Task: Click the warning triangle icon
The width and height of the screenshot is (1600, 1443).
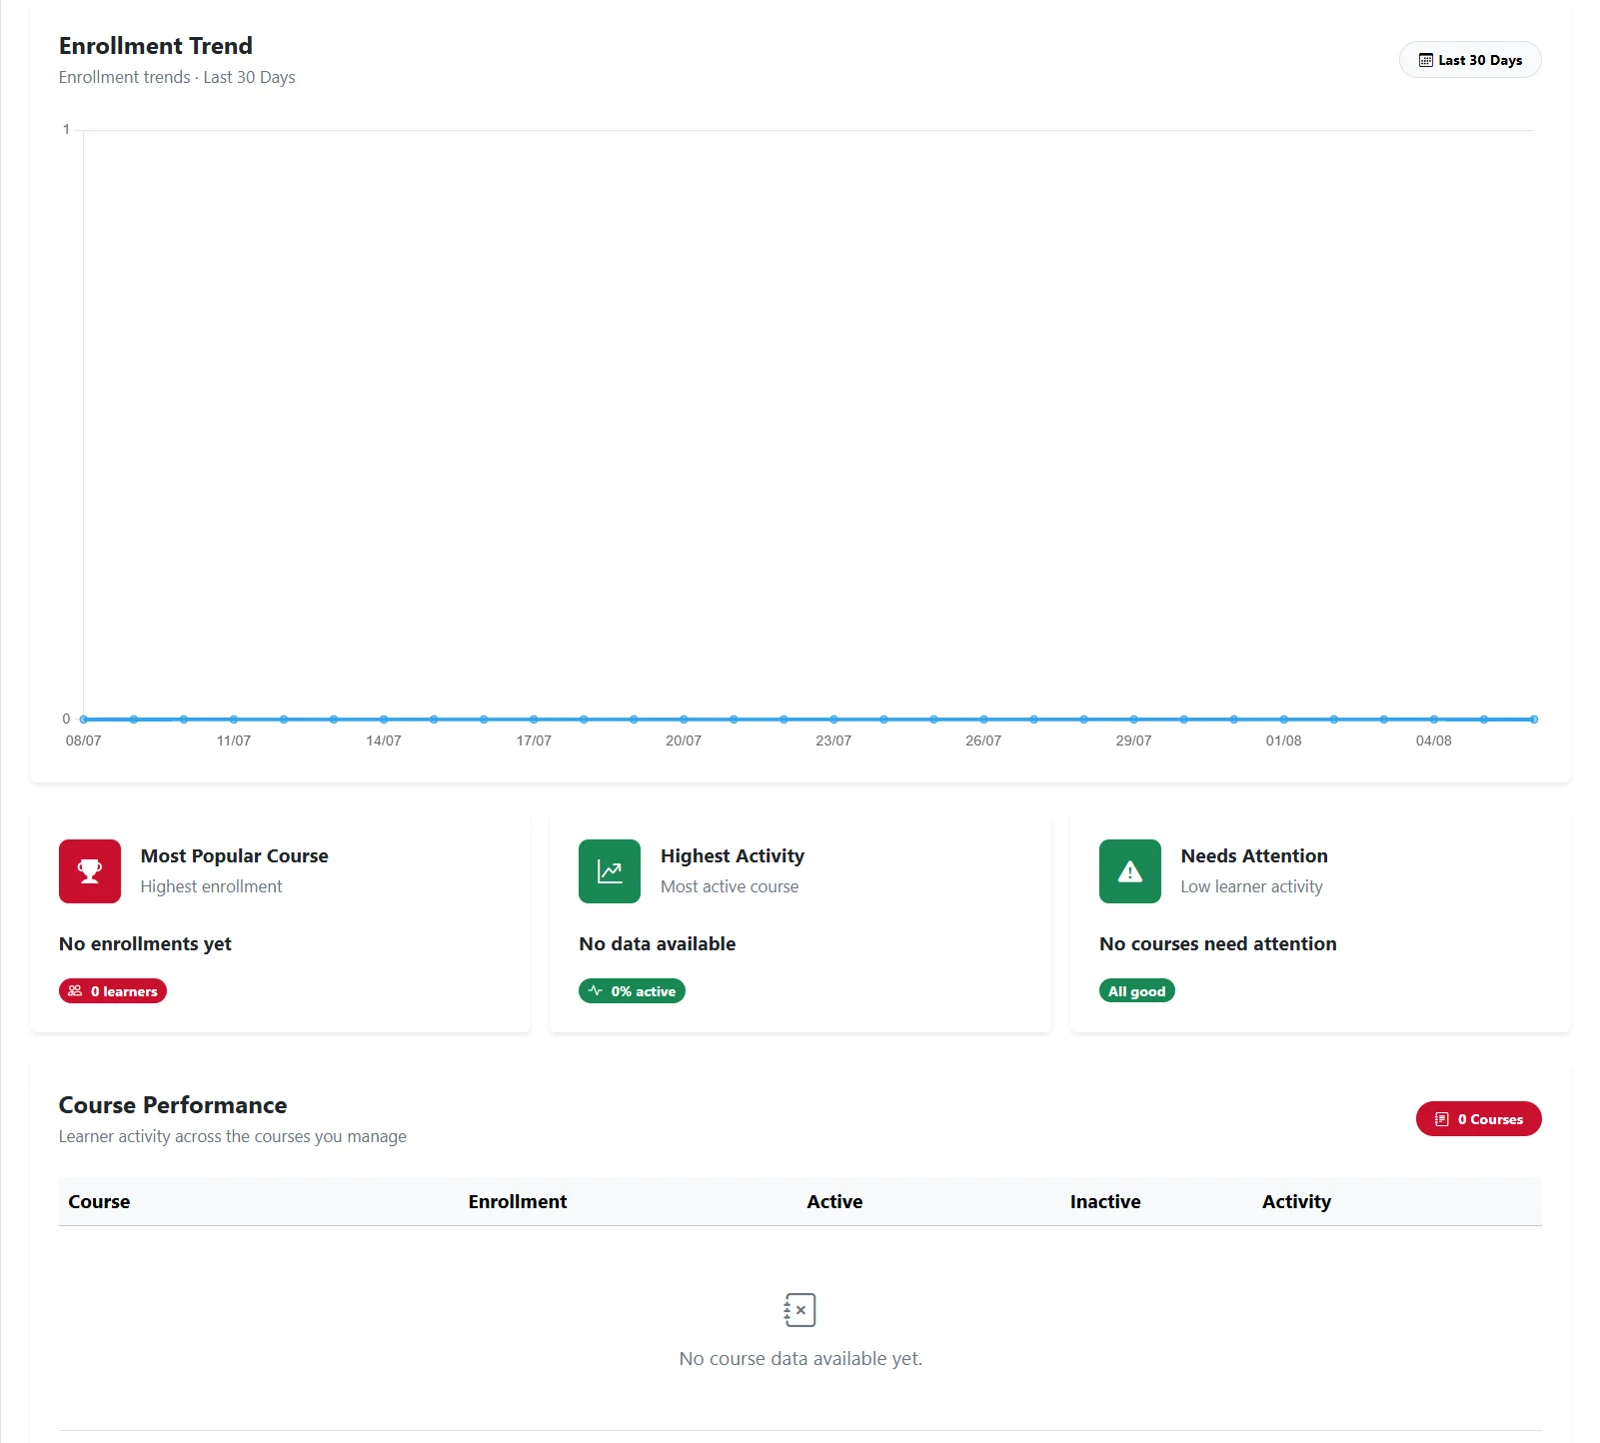Action: coord(1130,871)
